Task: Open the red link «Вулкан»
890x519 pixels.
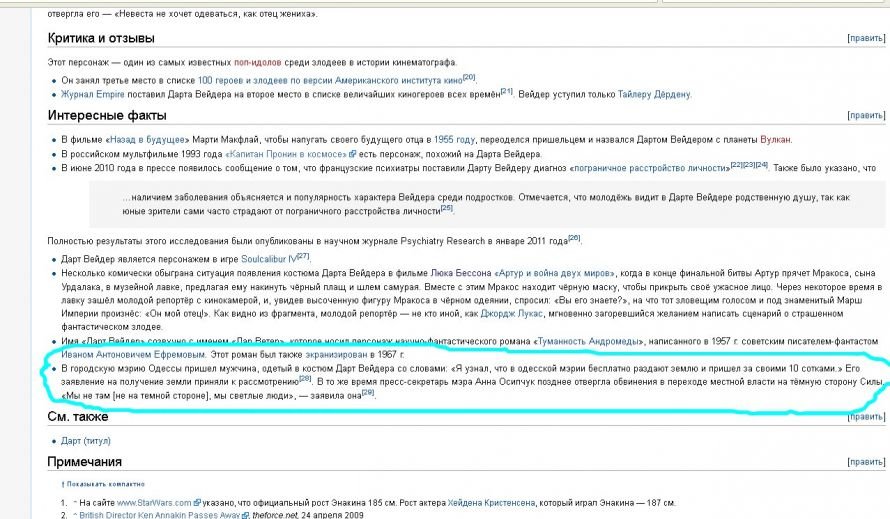Action: (776, 140)
